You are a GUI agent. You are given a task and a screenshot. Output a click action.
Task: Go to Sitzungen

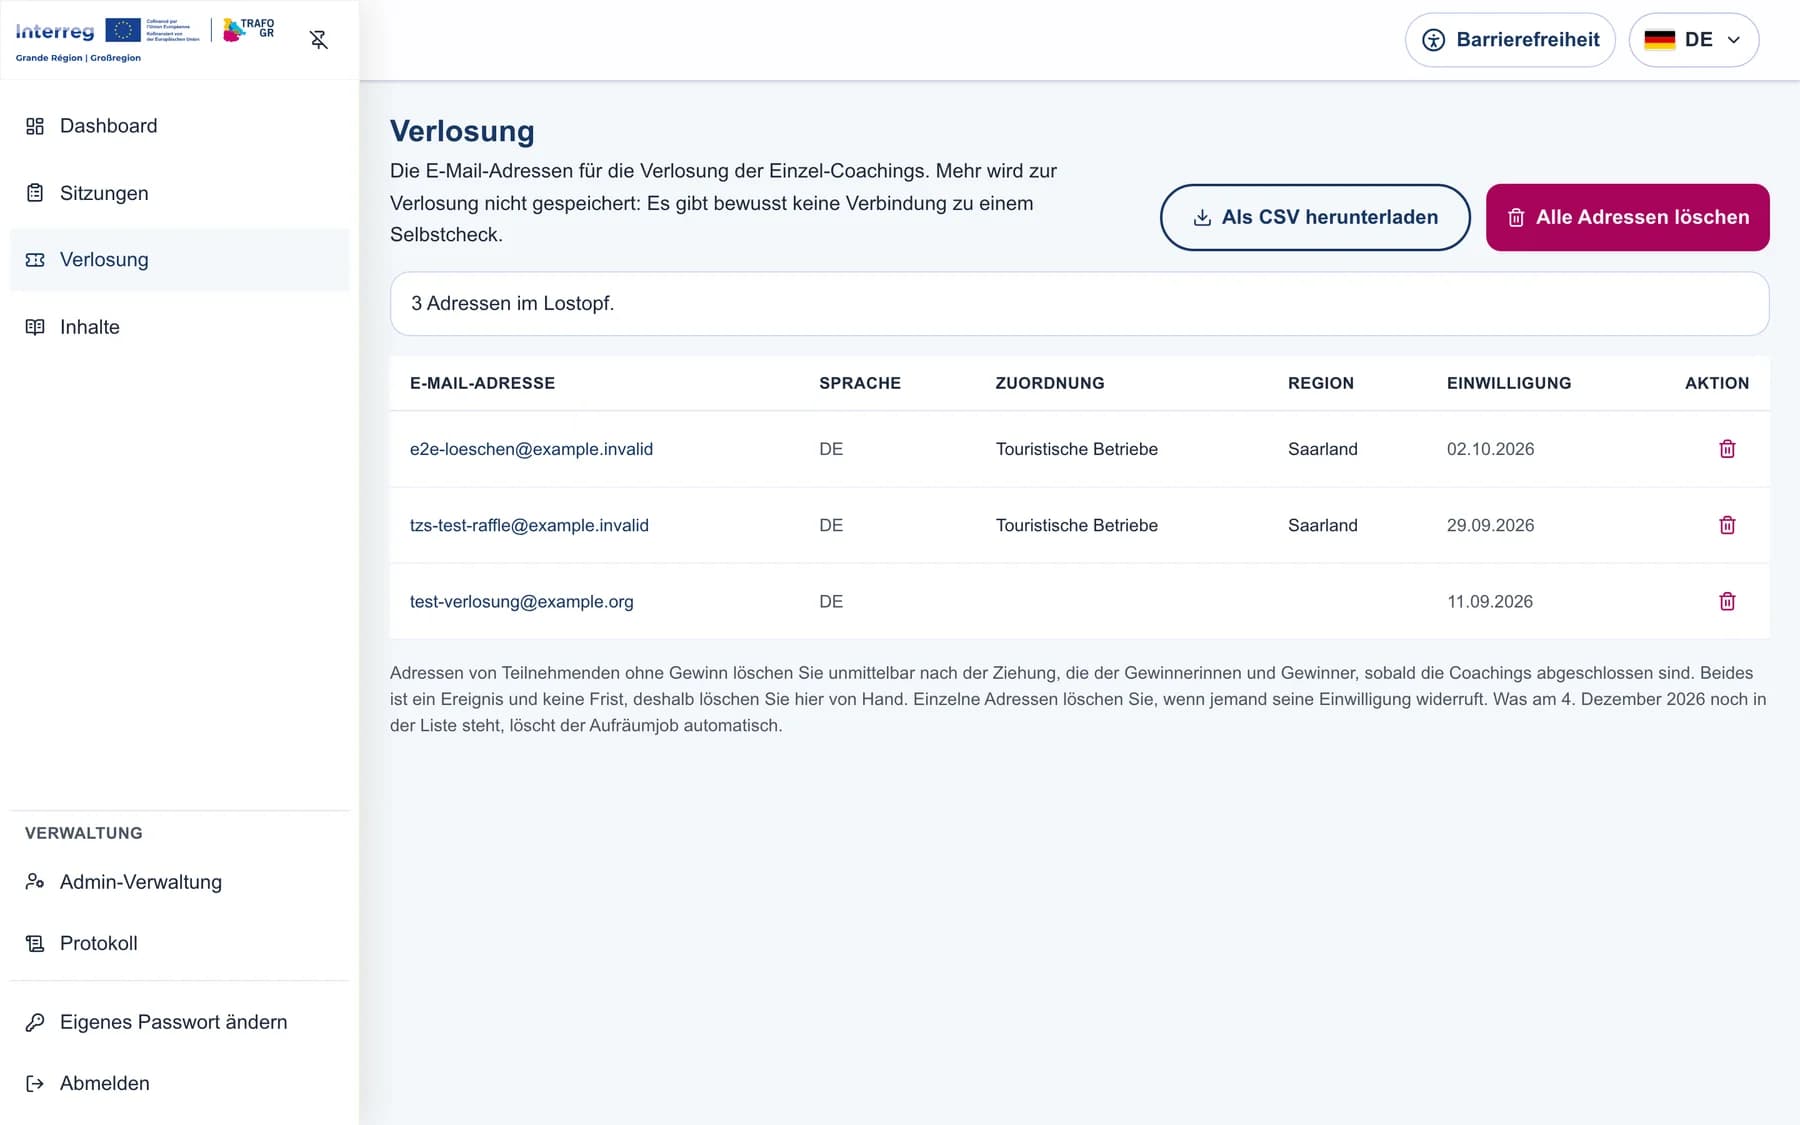[x=180, y=193]
